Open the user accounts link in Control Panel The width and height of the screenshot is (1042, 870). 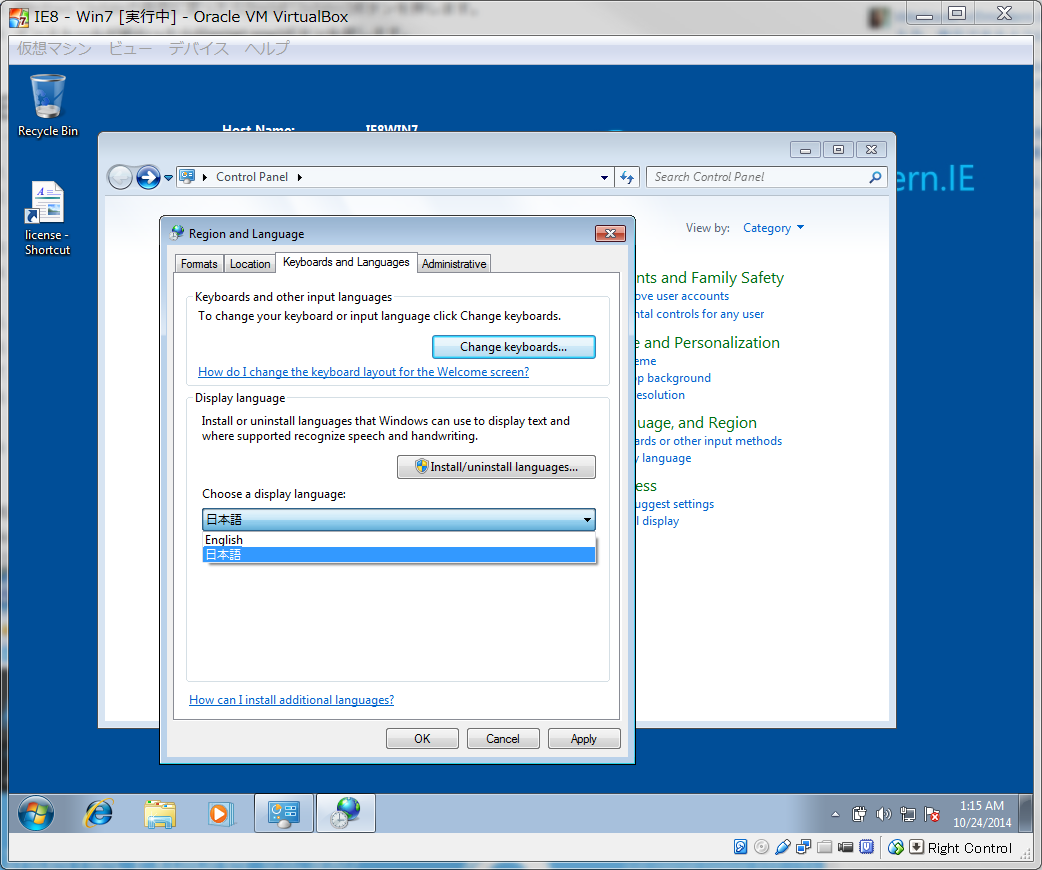coord(682,296)
